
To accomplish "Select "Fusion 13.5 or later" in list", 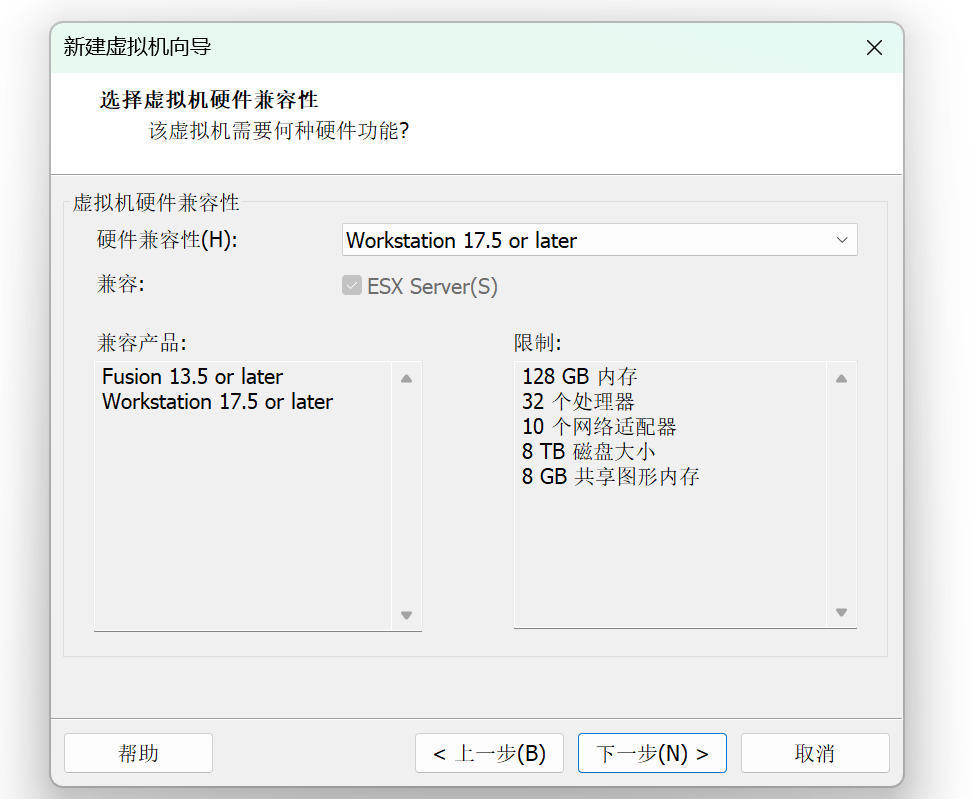I will (x=193, y=377).
